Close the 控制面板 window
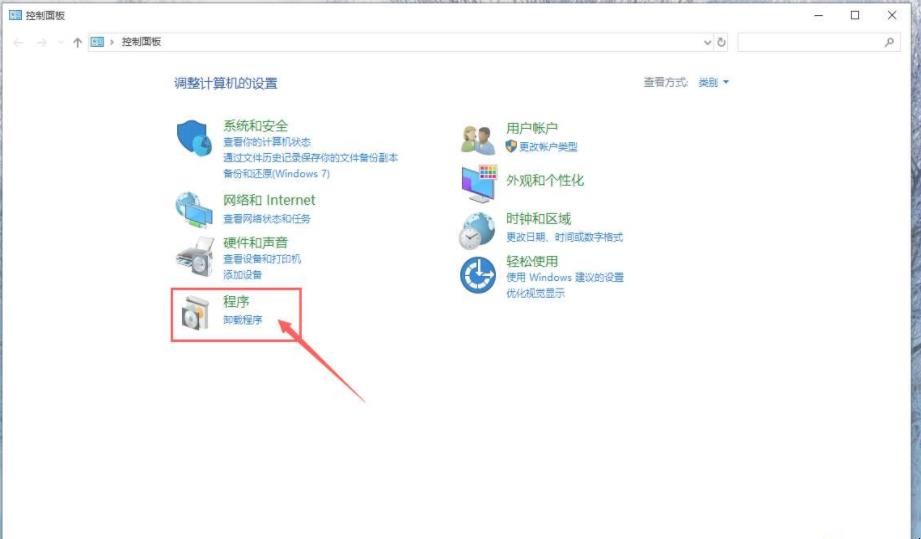The width and height of the screenshot is (921, 539). (892, 15)
